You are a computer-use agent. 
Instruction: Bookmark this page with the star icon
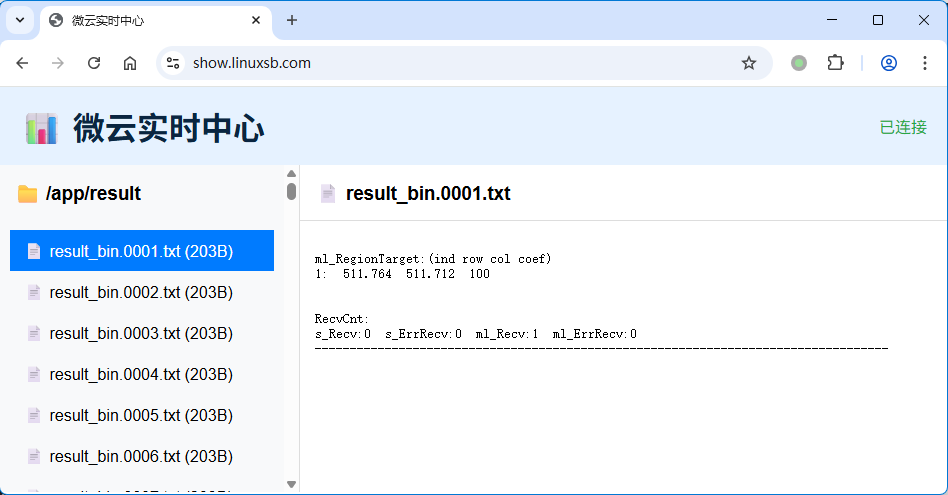coord(749,63)
